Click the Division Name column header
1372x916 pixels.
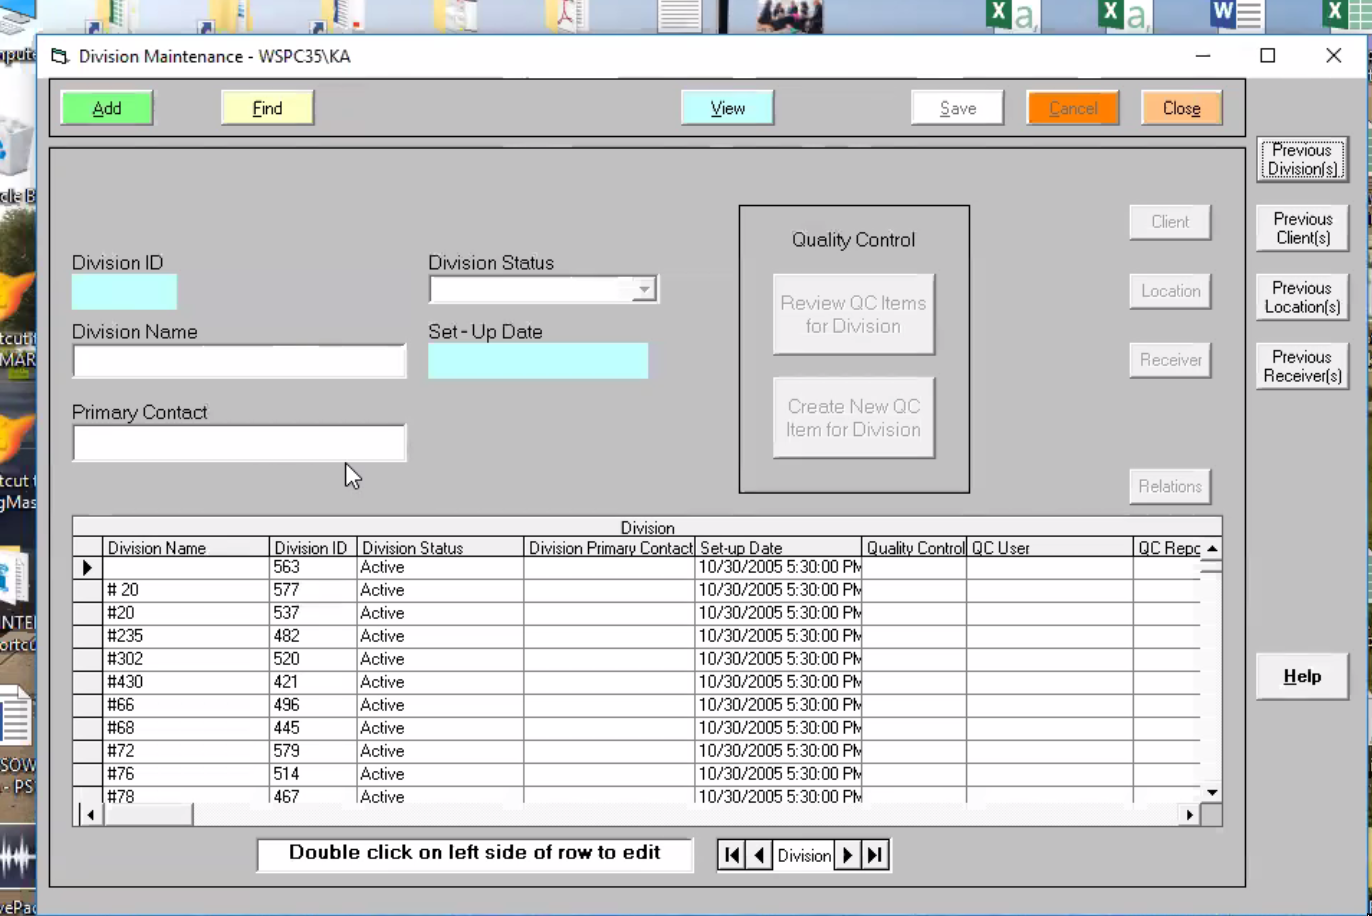[186, 548]
